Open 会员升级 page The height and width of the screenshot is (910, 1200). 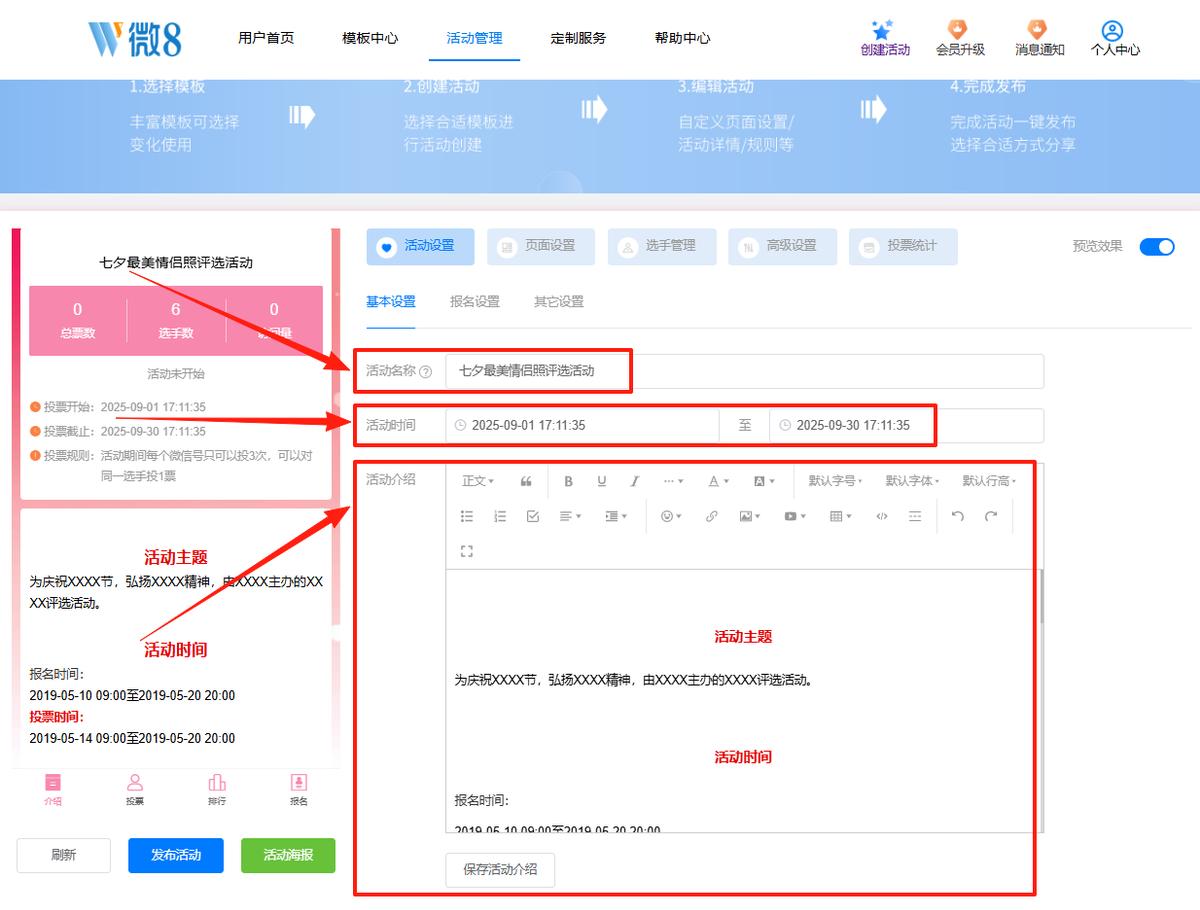[960, 38]
